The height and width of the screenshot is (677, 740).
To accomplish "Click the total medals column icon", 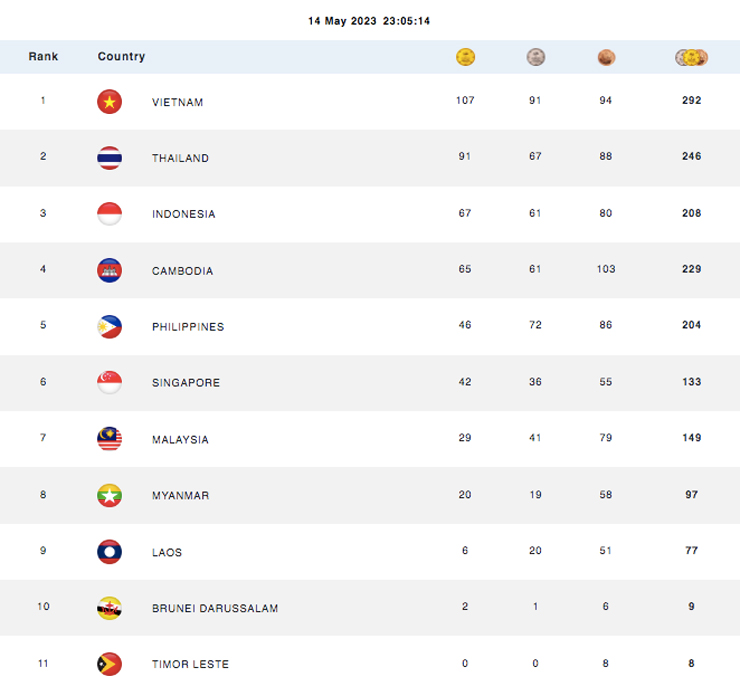I will click(x=691, y=57).
